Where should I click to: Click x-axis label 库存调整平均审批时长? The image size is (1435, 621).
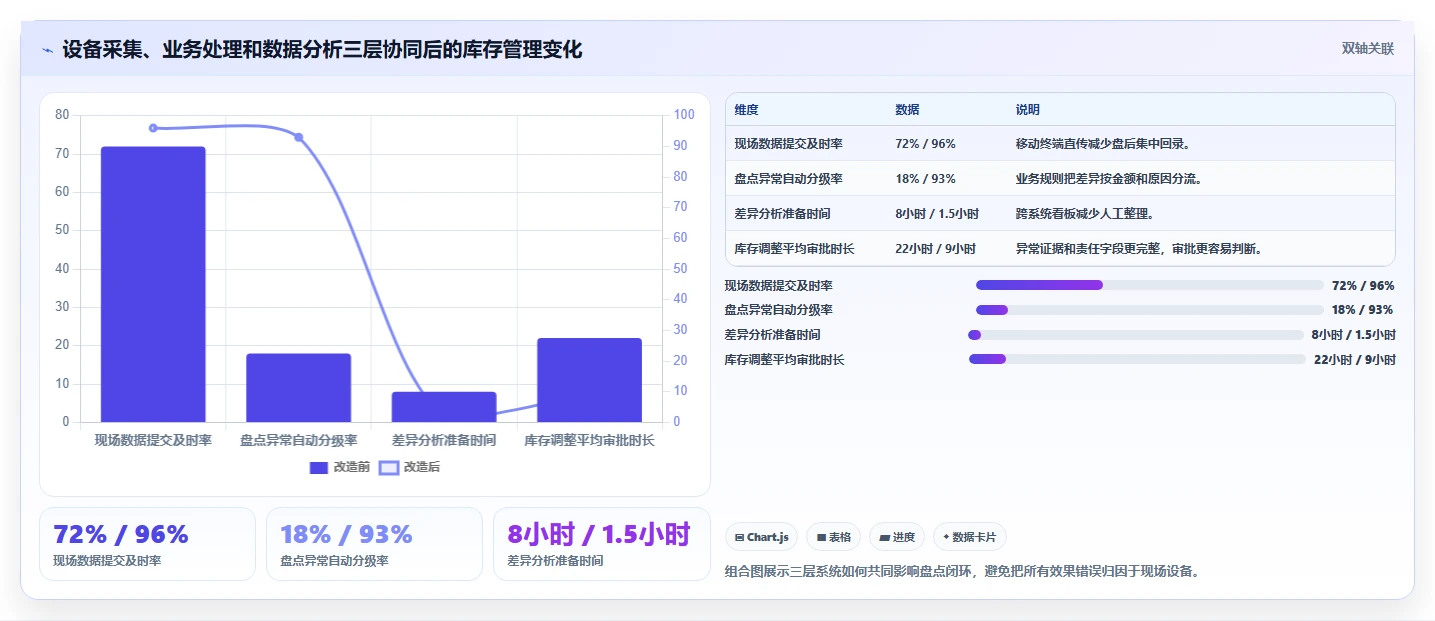(590, 440)
